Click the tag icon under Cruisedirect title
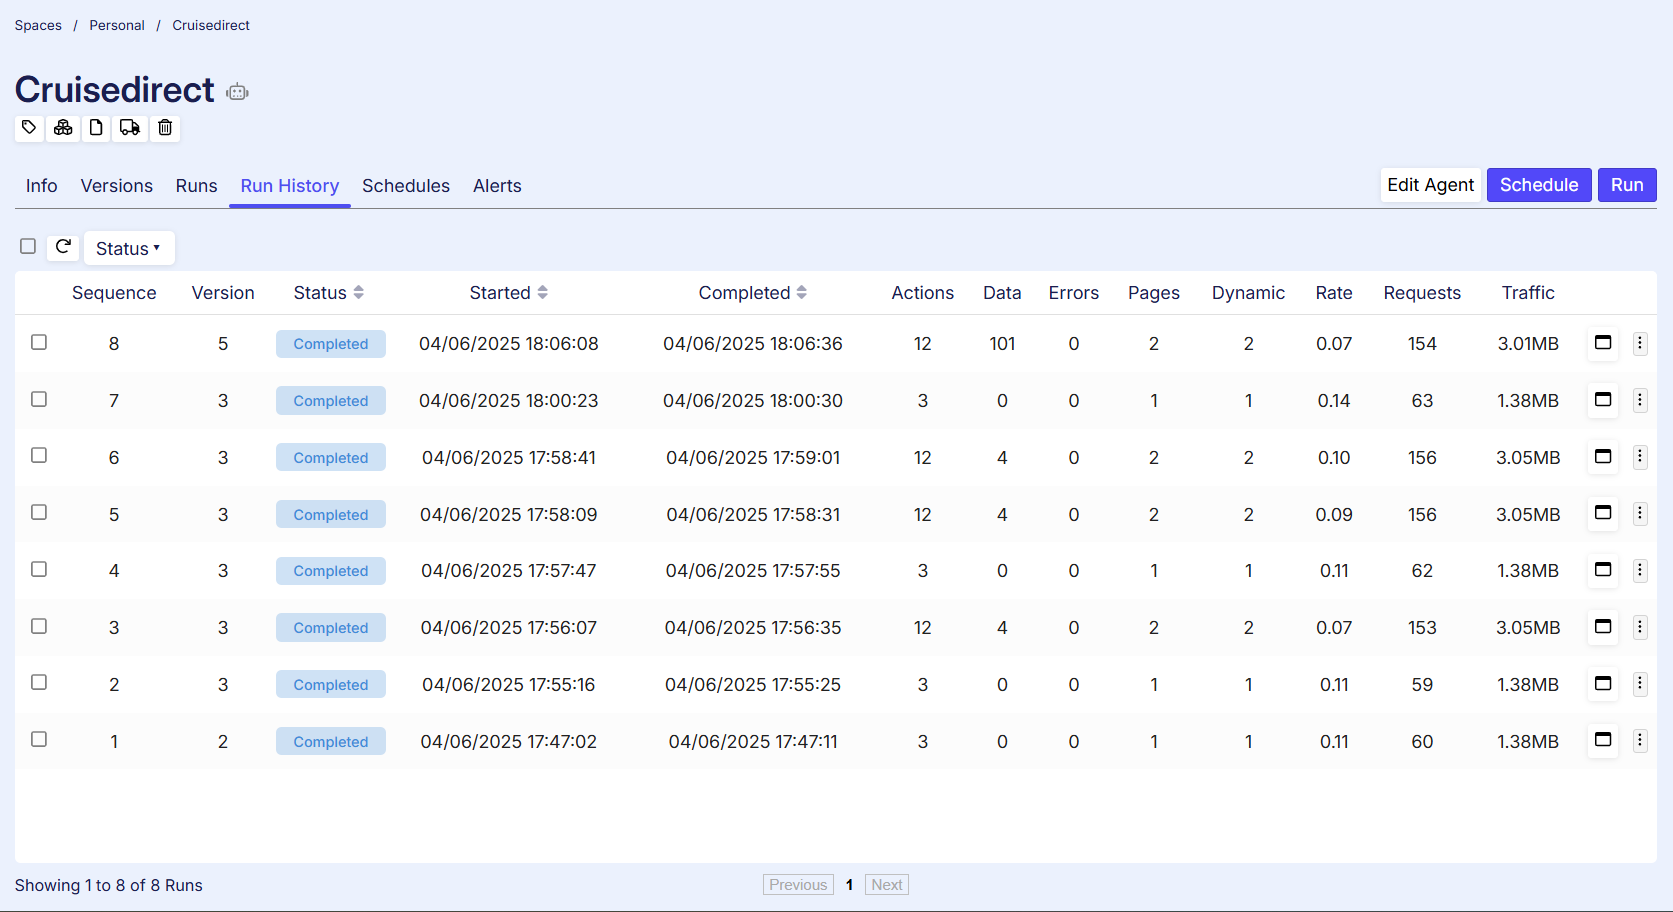Screen dimensions: 1673x912 pyautogui.click(x=29, y=127)
